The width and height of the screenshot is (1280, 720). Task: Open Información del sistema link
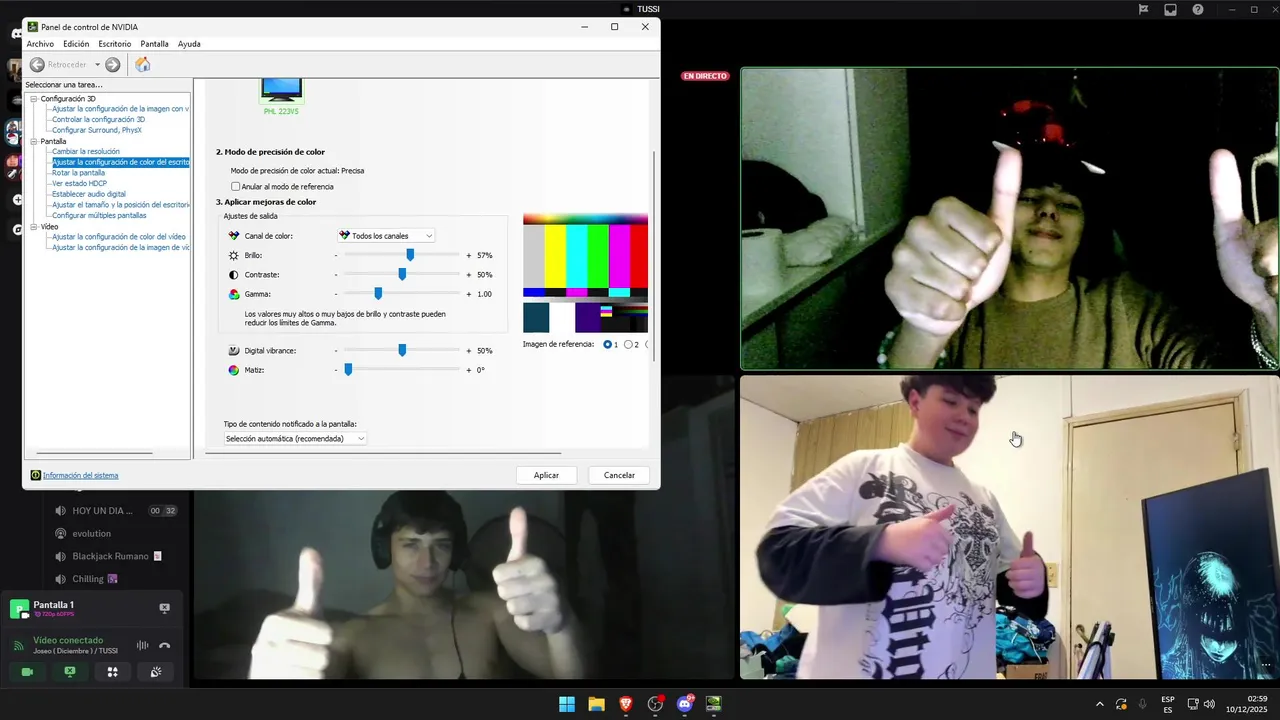pyautogui.click(x=80, y=475)
